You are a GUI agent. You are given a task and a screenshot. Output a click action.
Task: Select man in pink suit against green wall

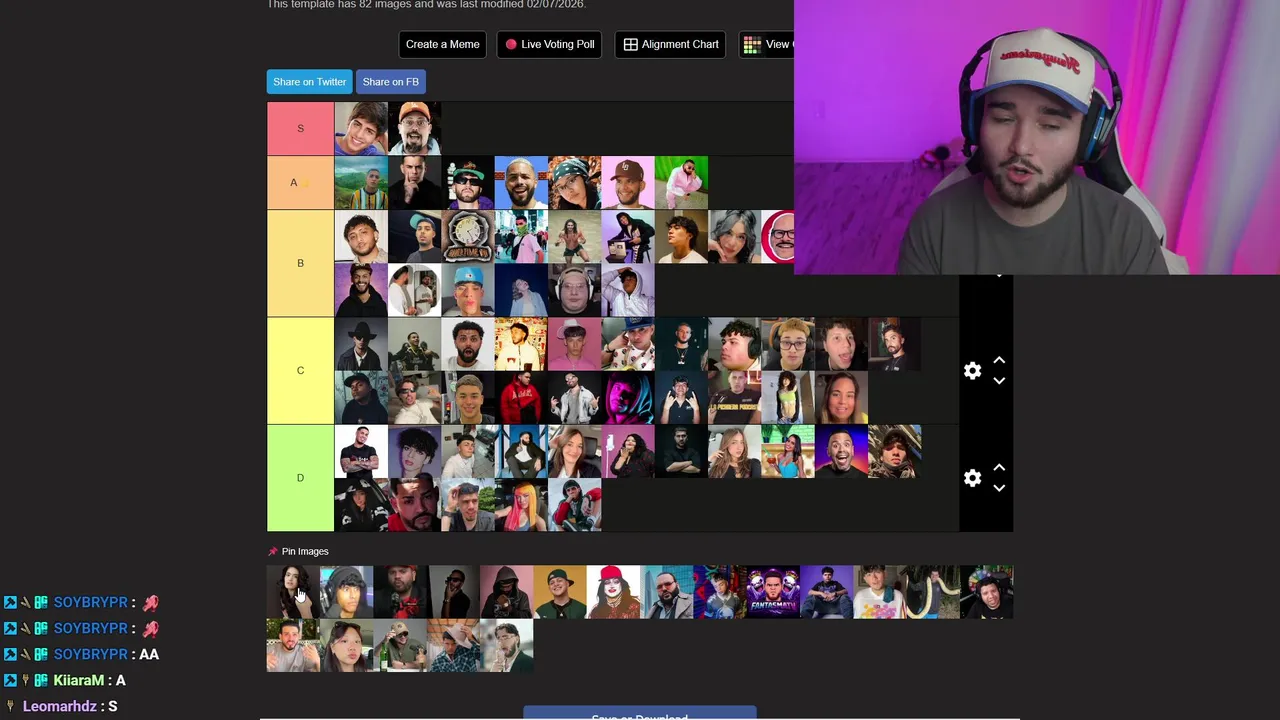(681, 182)
